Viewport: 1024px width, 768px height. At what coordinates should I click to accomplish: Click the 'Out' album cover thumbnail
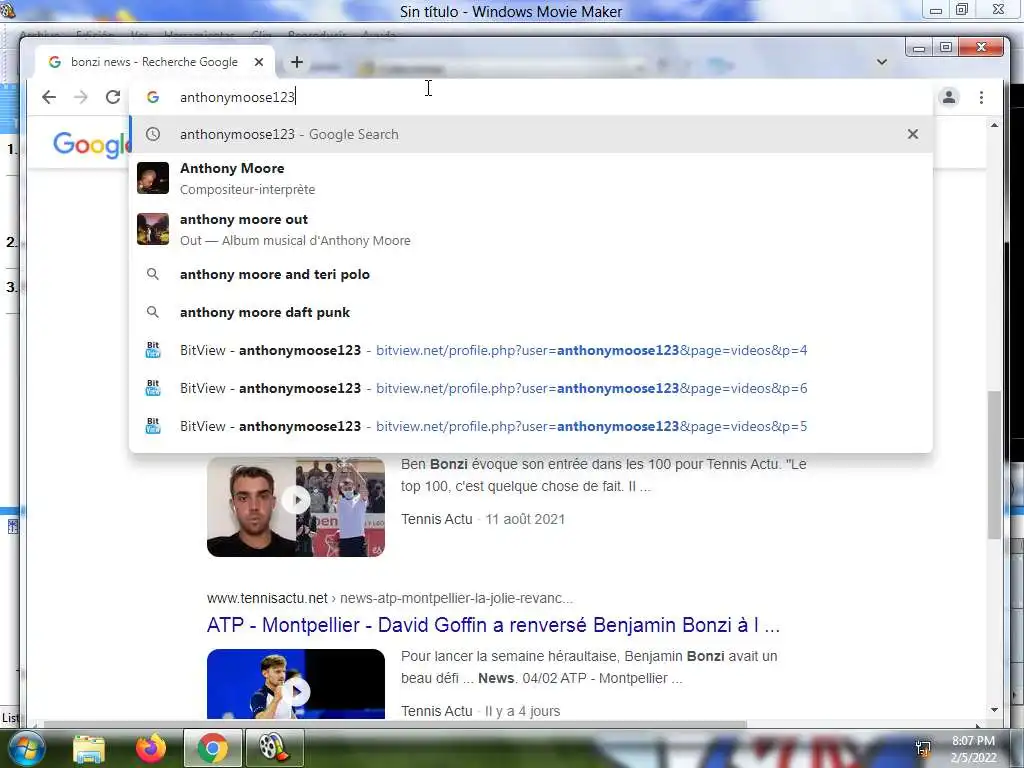[153, 229]
